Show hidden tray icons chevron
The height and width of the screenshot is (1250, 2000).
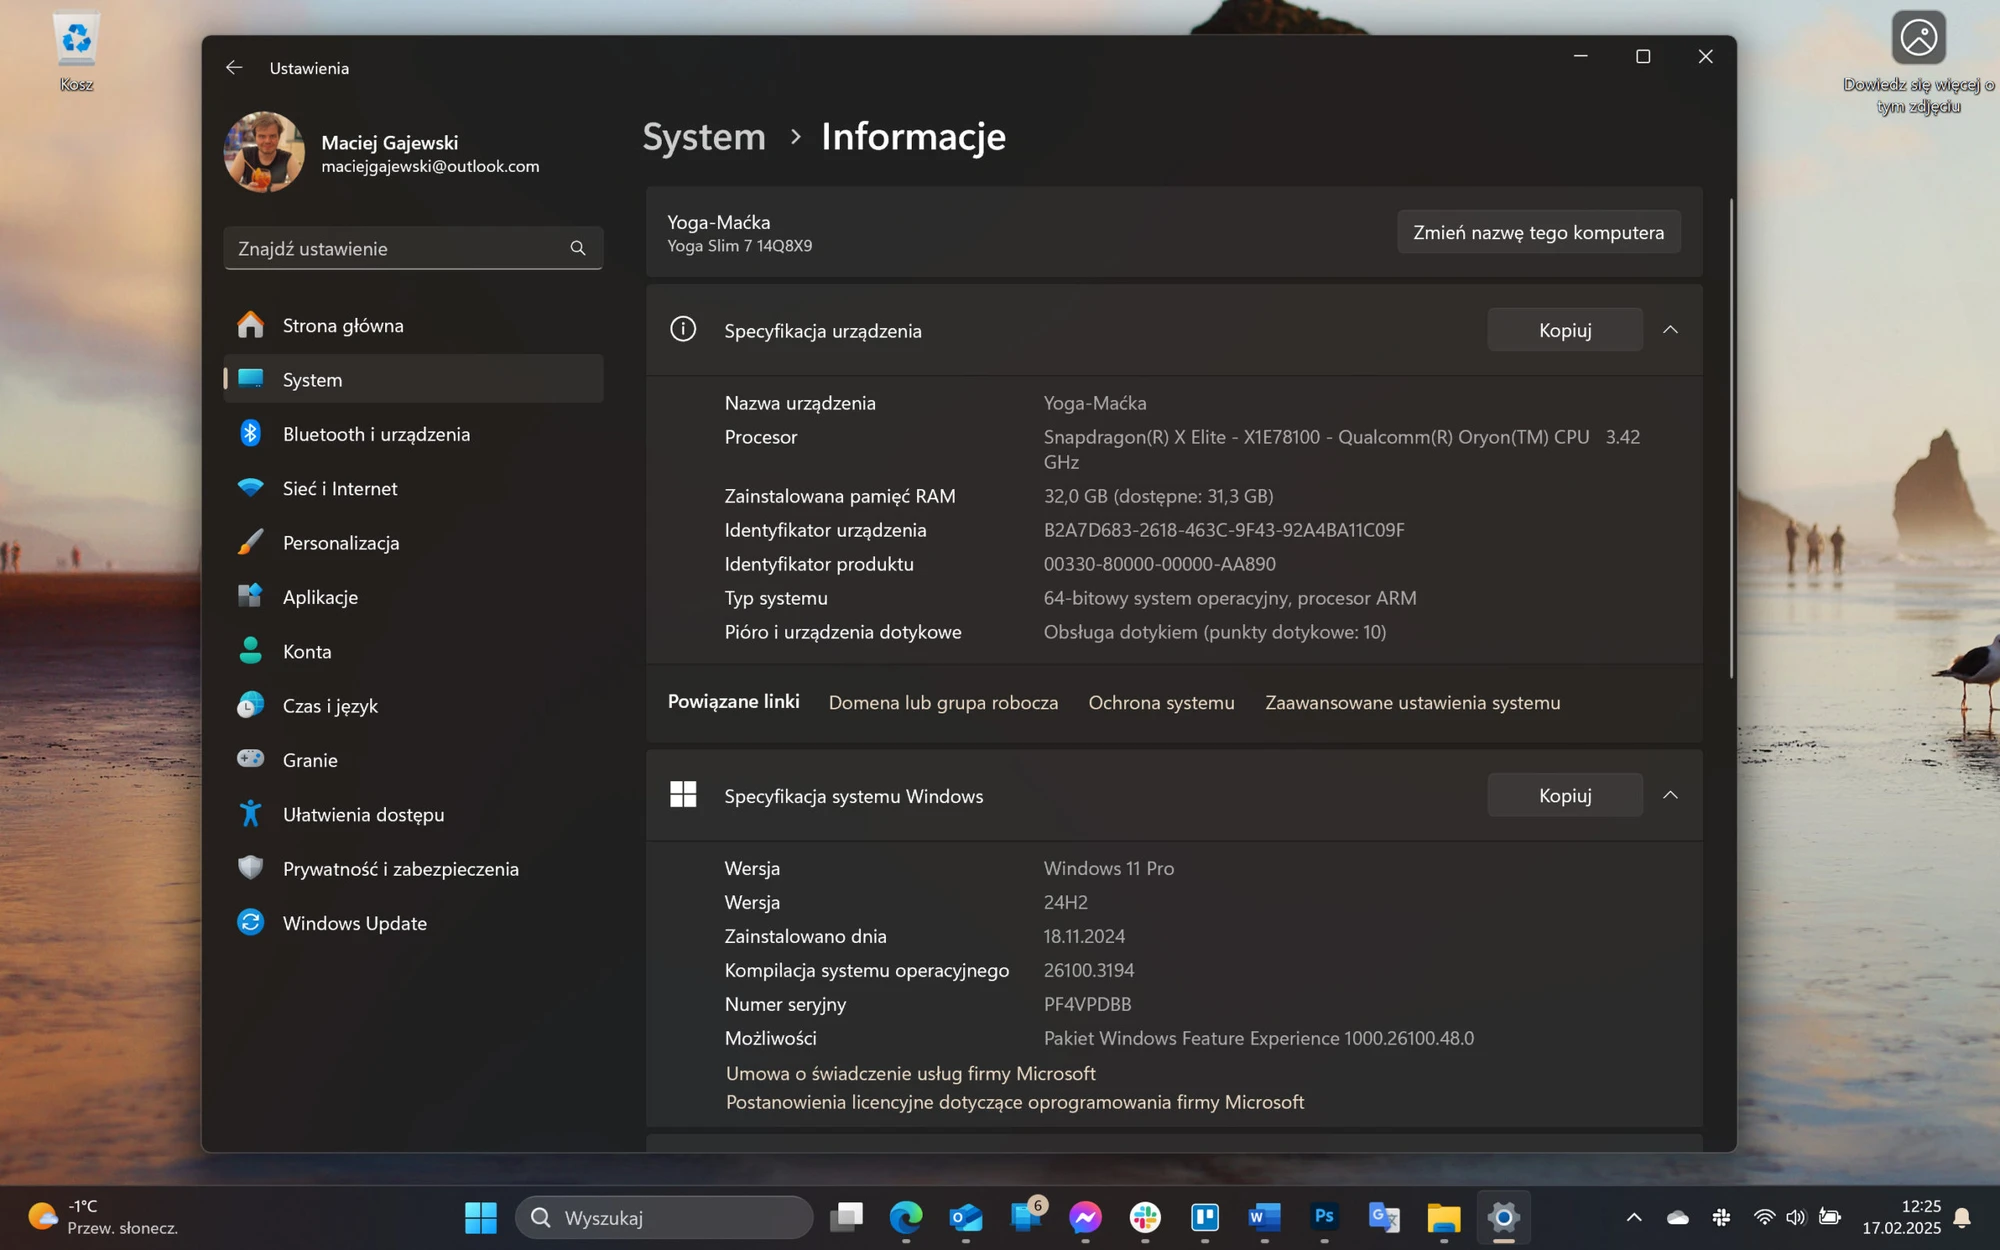1634,1217
